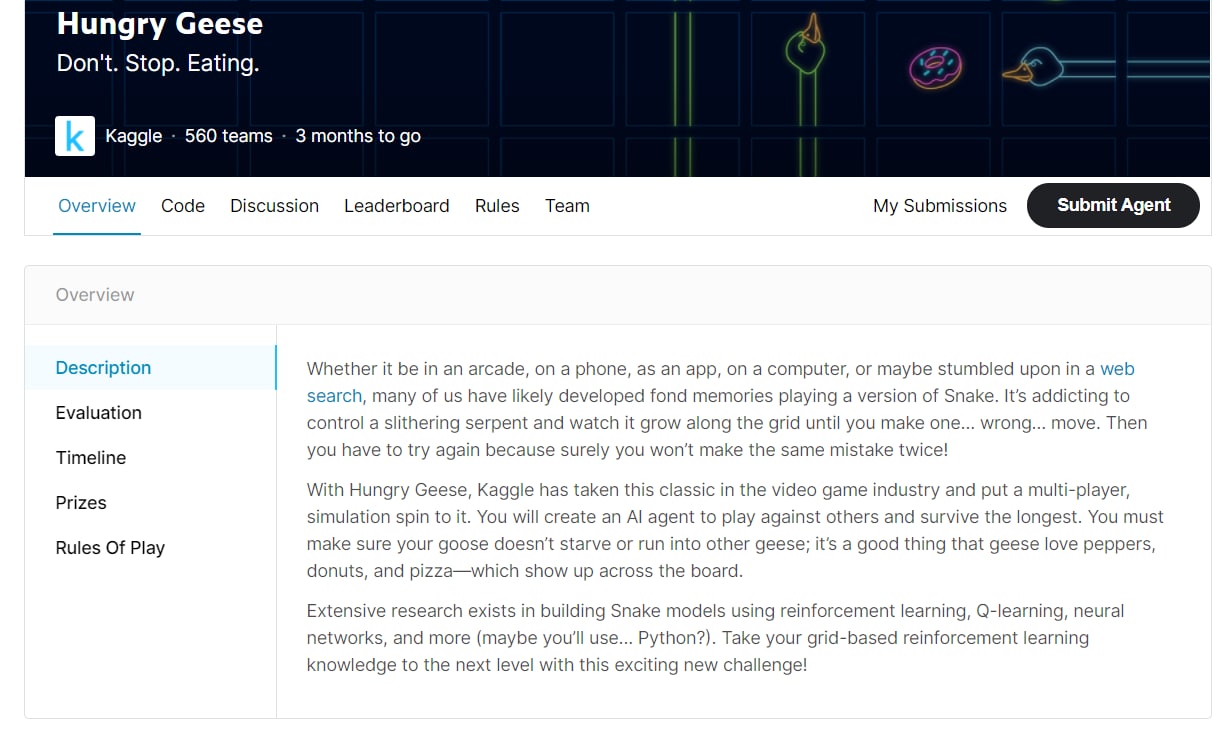This screenshot has width=1230, height=738.
Task: Open the Discussion tab
Action: tap(274, 206)
